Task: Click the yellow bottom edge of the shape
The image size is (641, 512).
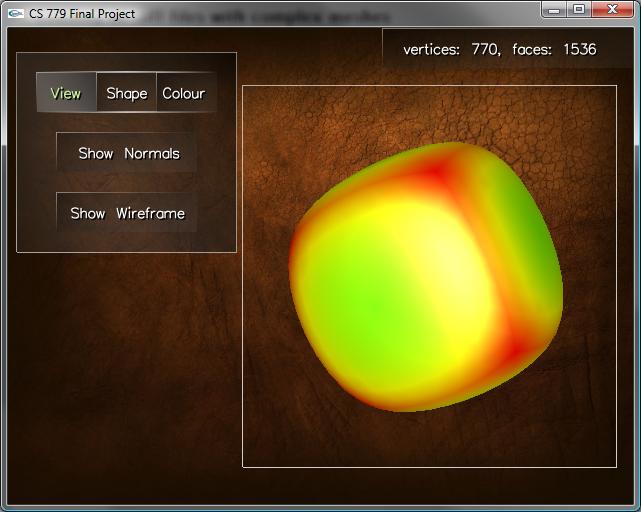Action: [x=420, y=400]
